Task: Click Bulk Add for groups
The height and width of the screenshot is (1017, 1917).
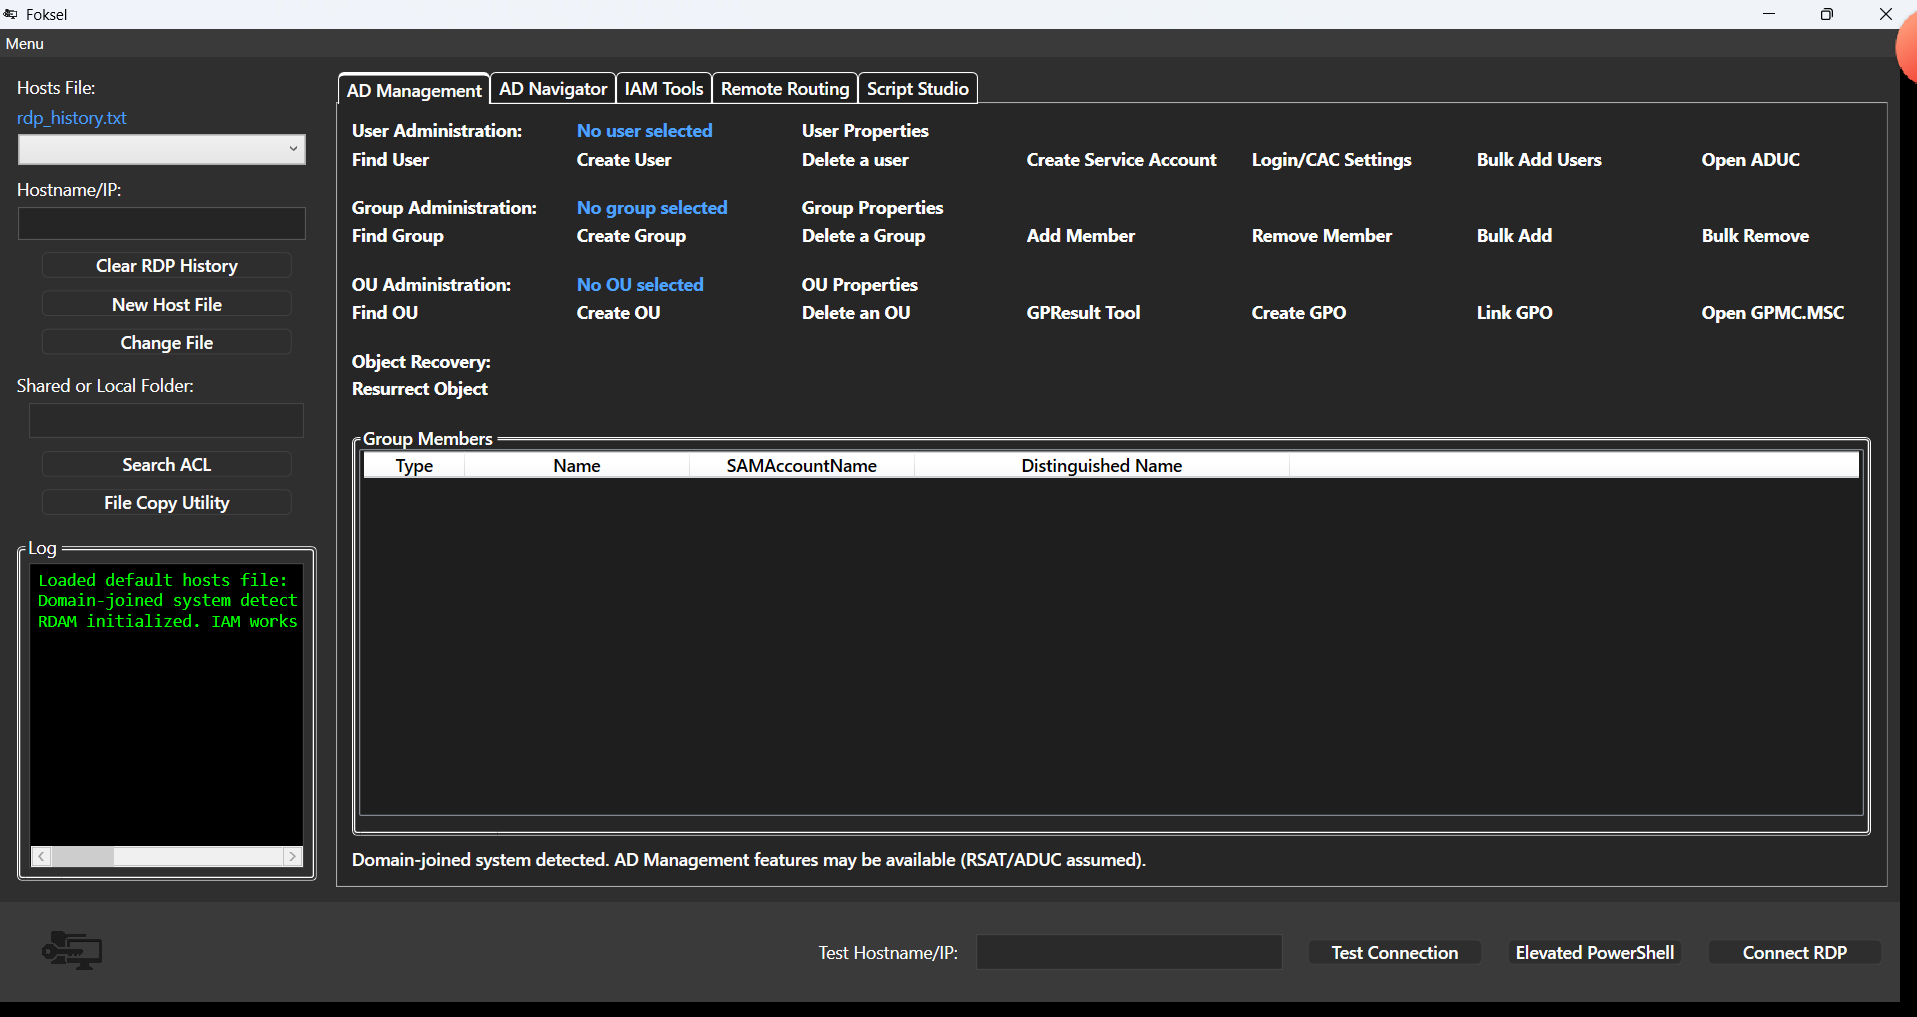Action: (1514, 236)
